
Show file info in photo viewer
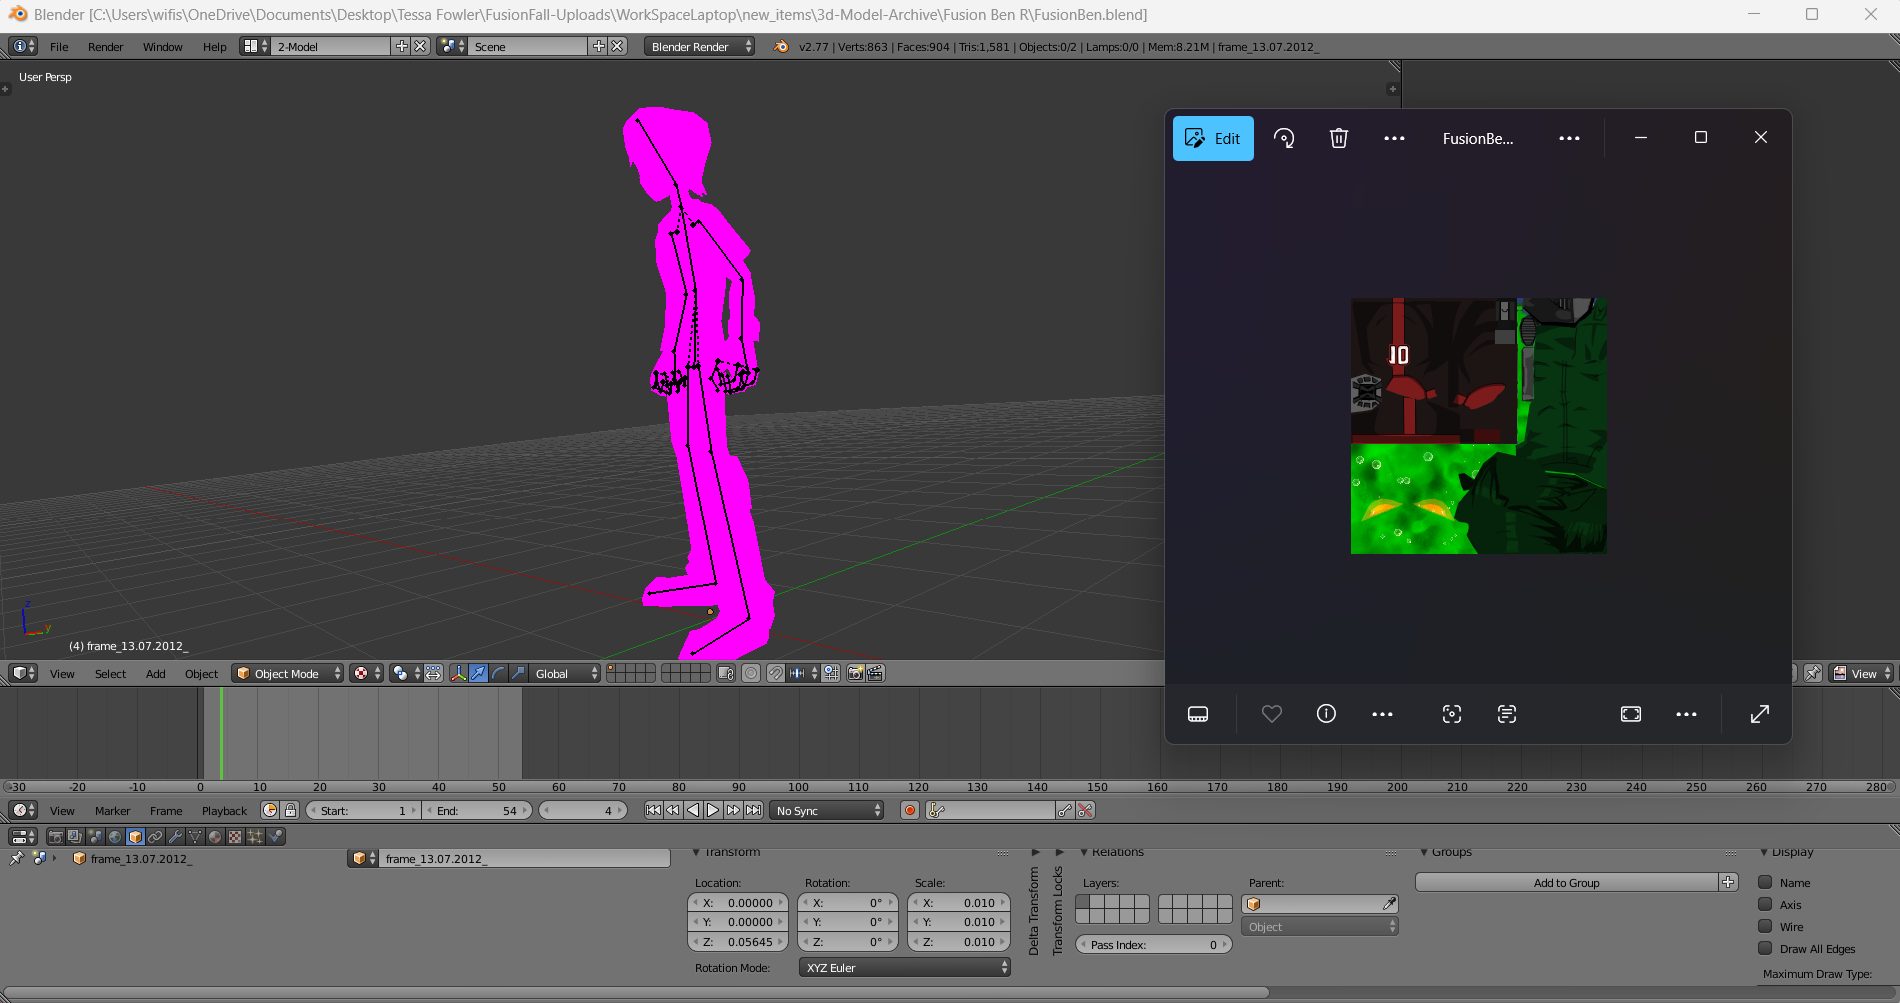pos(1326,713)
